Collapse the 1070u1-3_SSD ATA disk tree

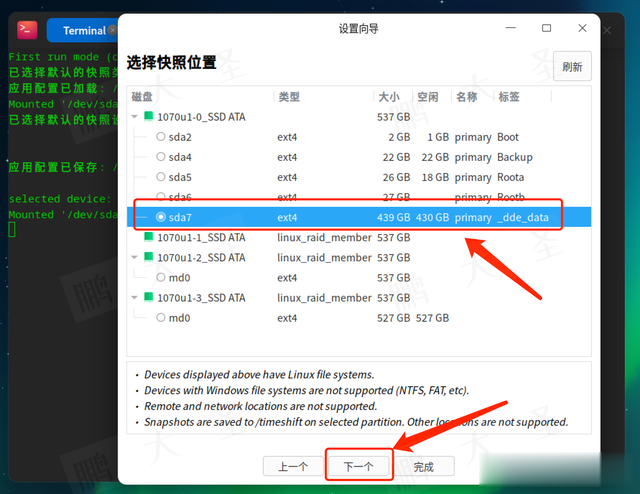tap(134, 298)
